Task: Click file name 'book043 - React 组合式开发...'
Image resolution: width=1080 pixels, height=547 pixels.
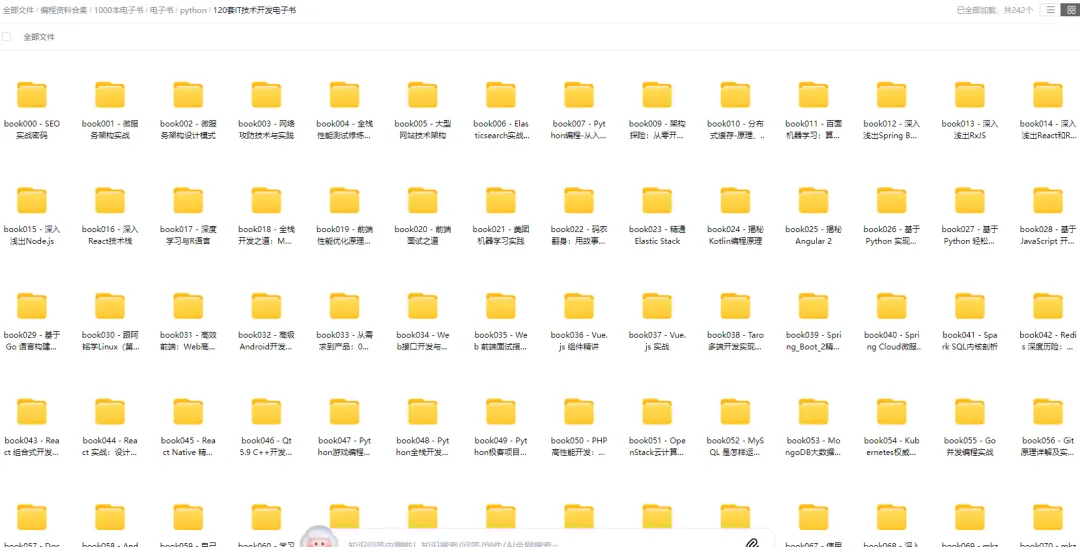Action: tap(32, 446)
